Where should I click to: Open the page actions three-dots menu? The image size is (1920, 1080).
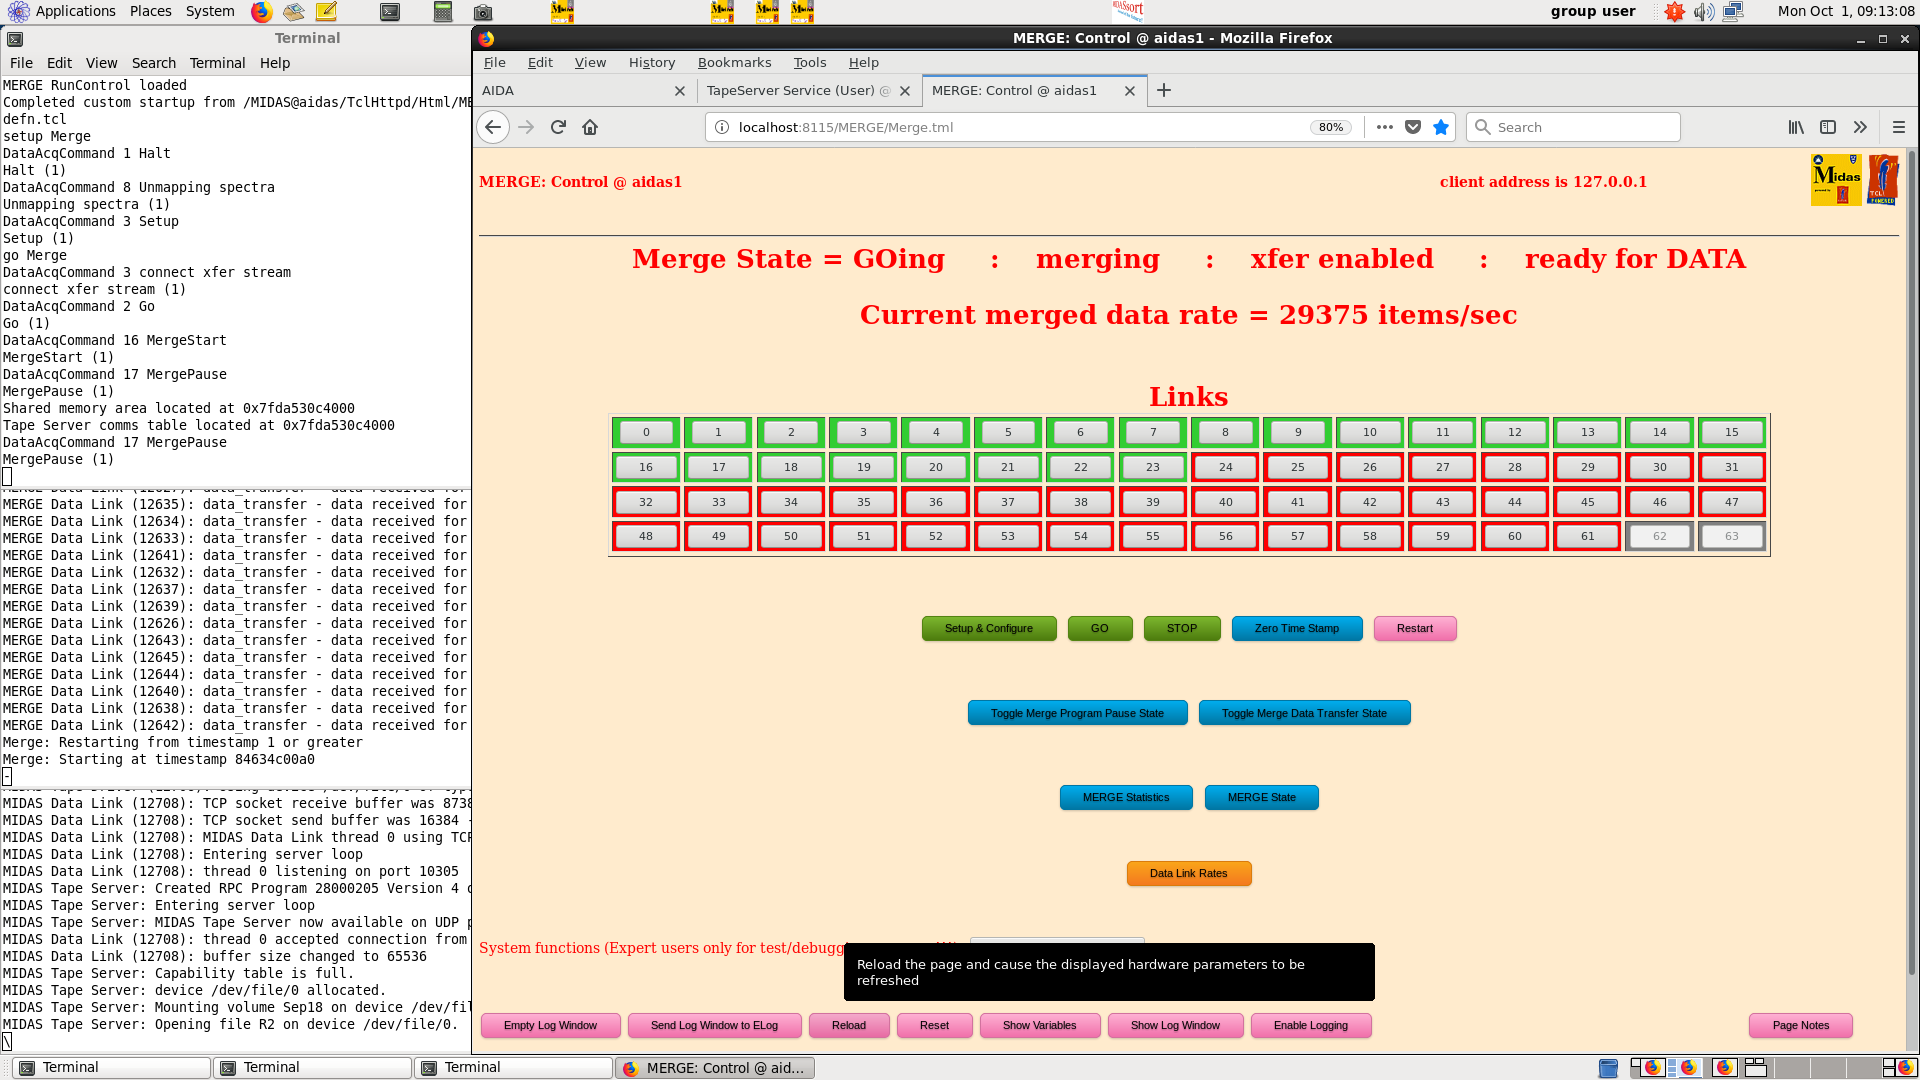click(1384, 127)
